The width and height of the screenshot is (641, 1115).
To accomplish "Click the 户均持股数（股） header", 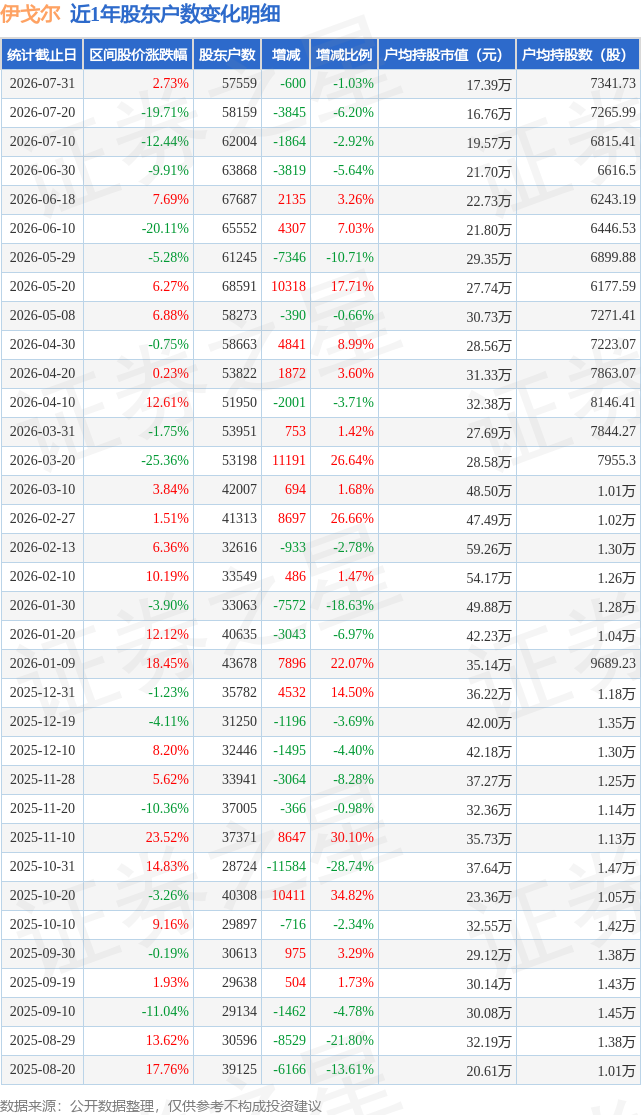I will coord(578,55).
